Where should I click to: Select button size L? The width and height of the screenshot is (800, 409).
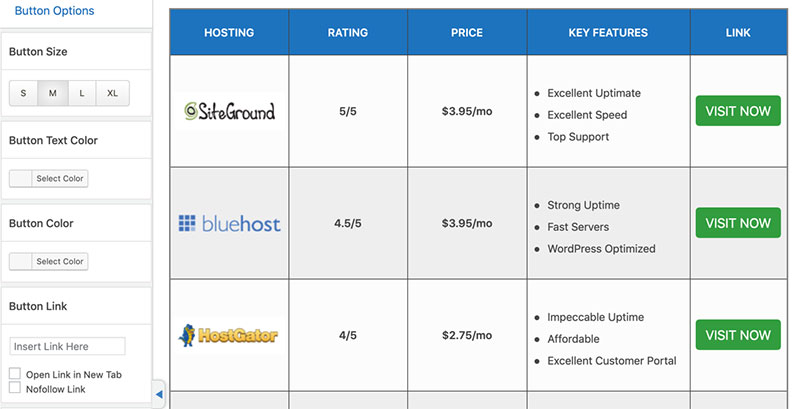pos(82,93)
